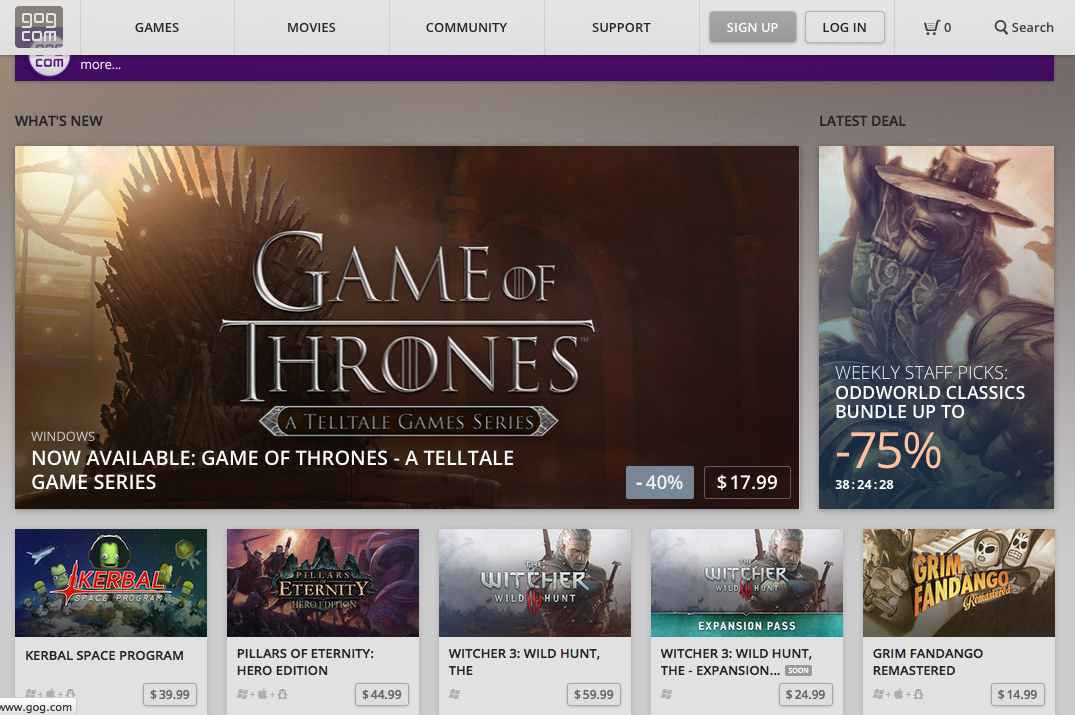Click Apple icon on Grim Fandango card
The height and width of the screenshot is (715, 1075).
click(x=898, y=694)
